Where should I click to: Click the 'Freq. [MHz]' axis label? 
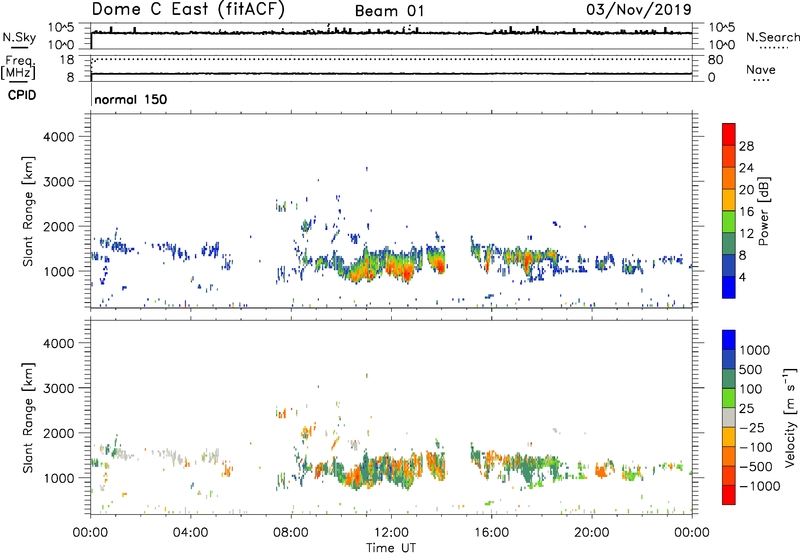point(18,68)
